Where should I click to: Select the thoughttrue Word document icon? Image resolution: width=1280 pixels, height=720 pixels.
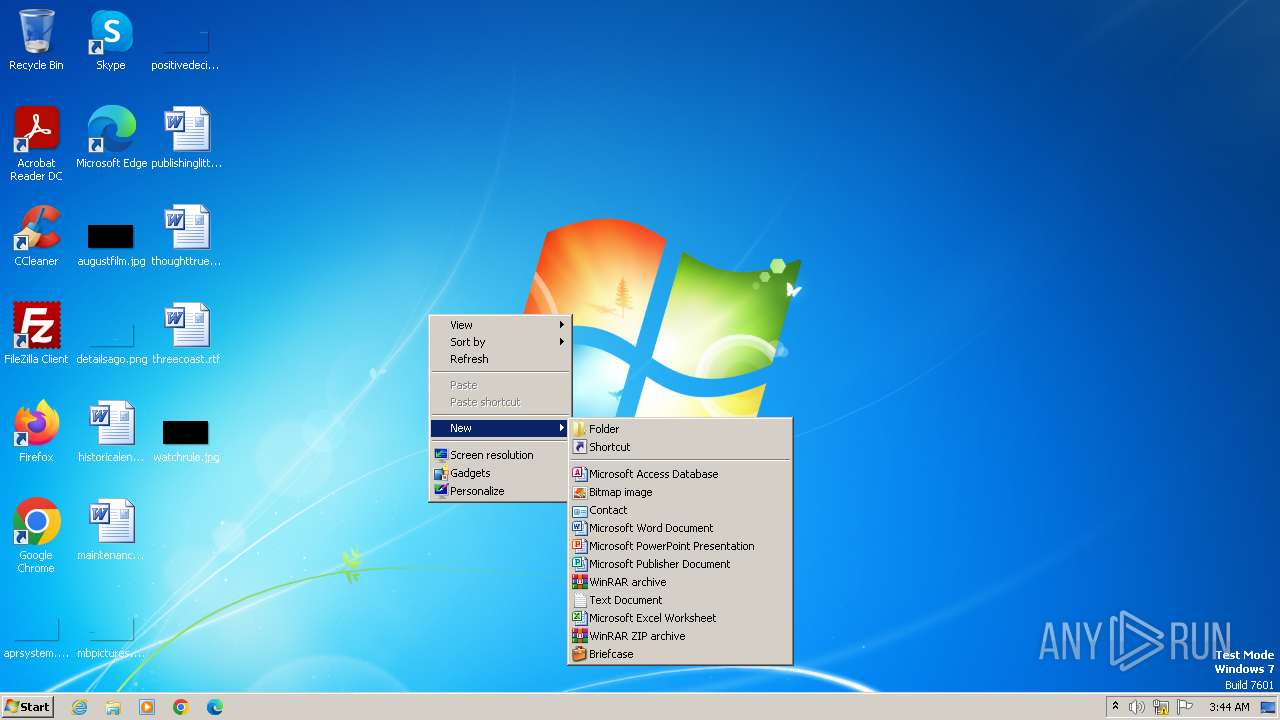[x=186, y=236]
